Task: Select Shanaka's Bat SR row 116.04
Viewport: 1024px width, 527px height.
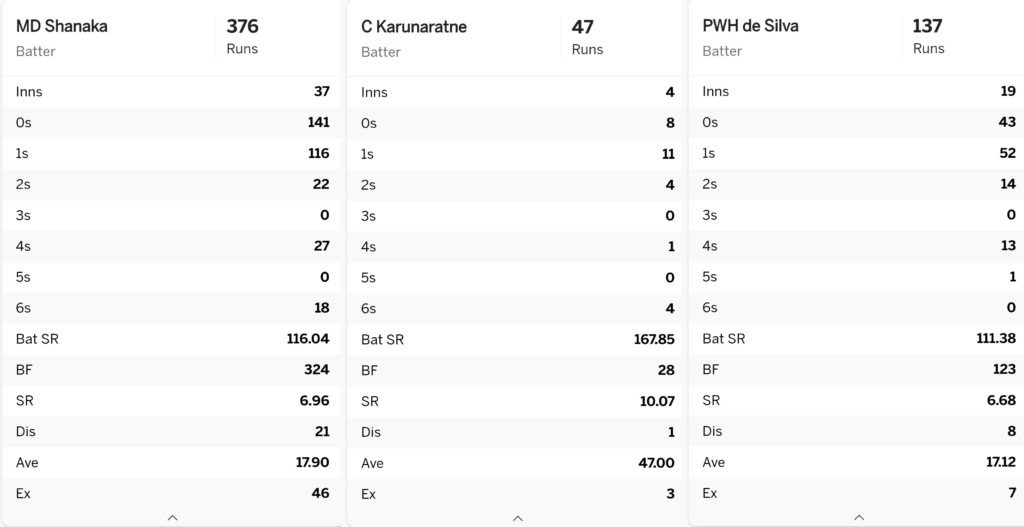Action: pos(172,339)
